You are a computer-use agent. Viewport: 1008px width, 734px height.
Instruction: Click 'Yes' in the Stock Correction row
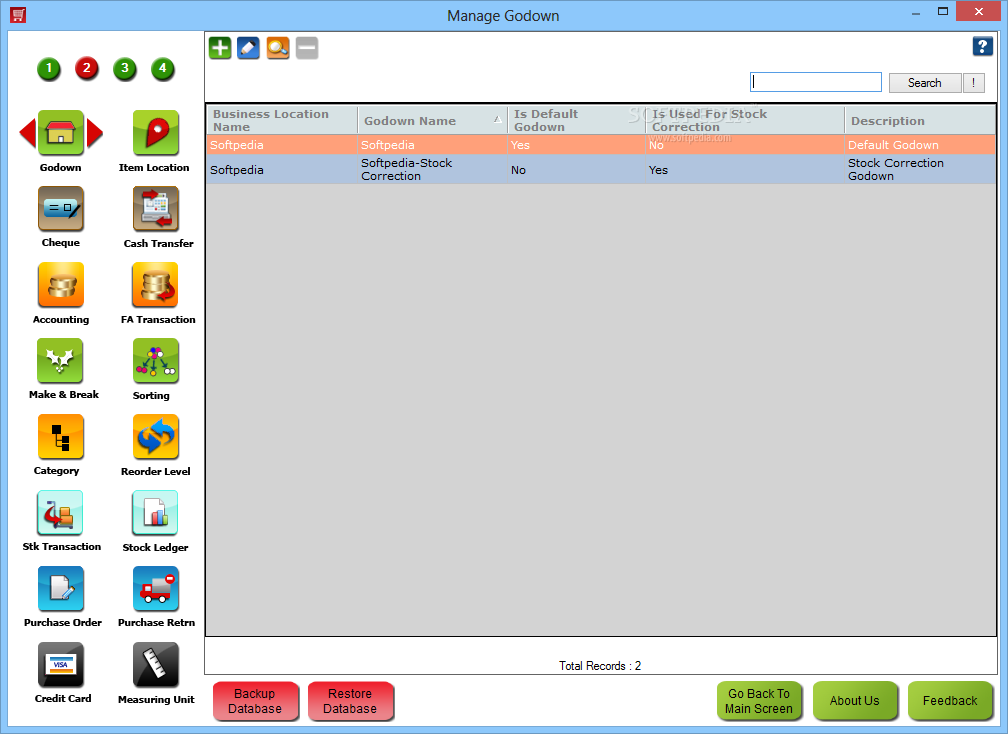[x=658, y=170]
